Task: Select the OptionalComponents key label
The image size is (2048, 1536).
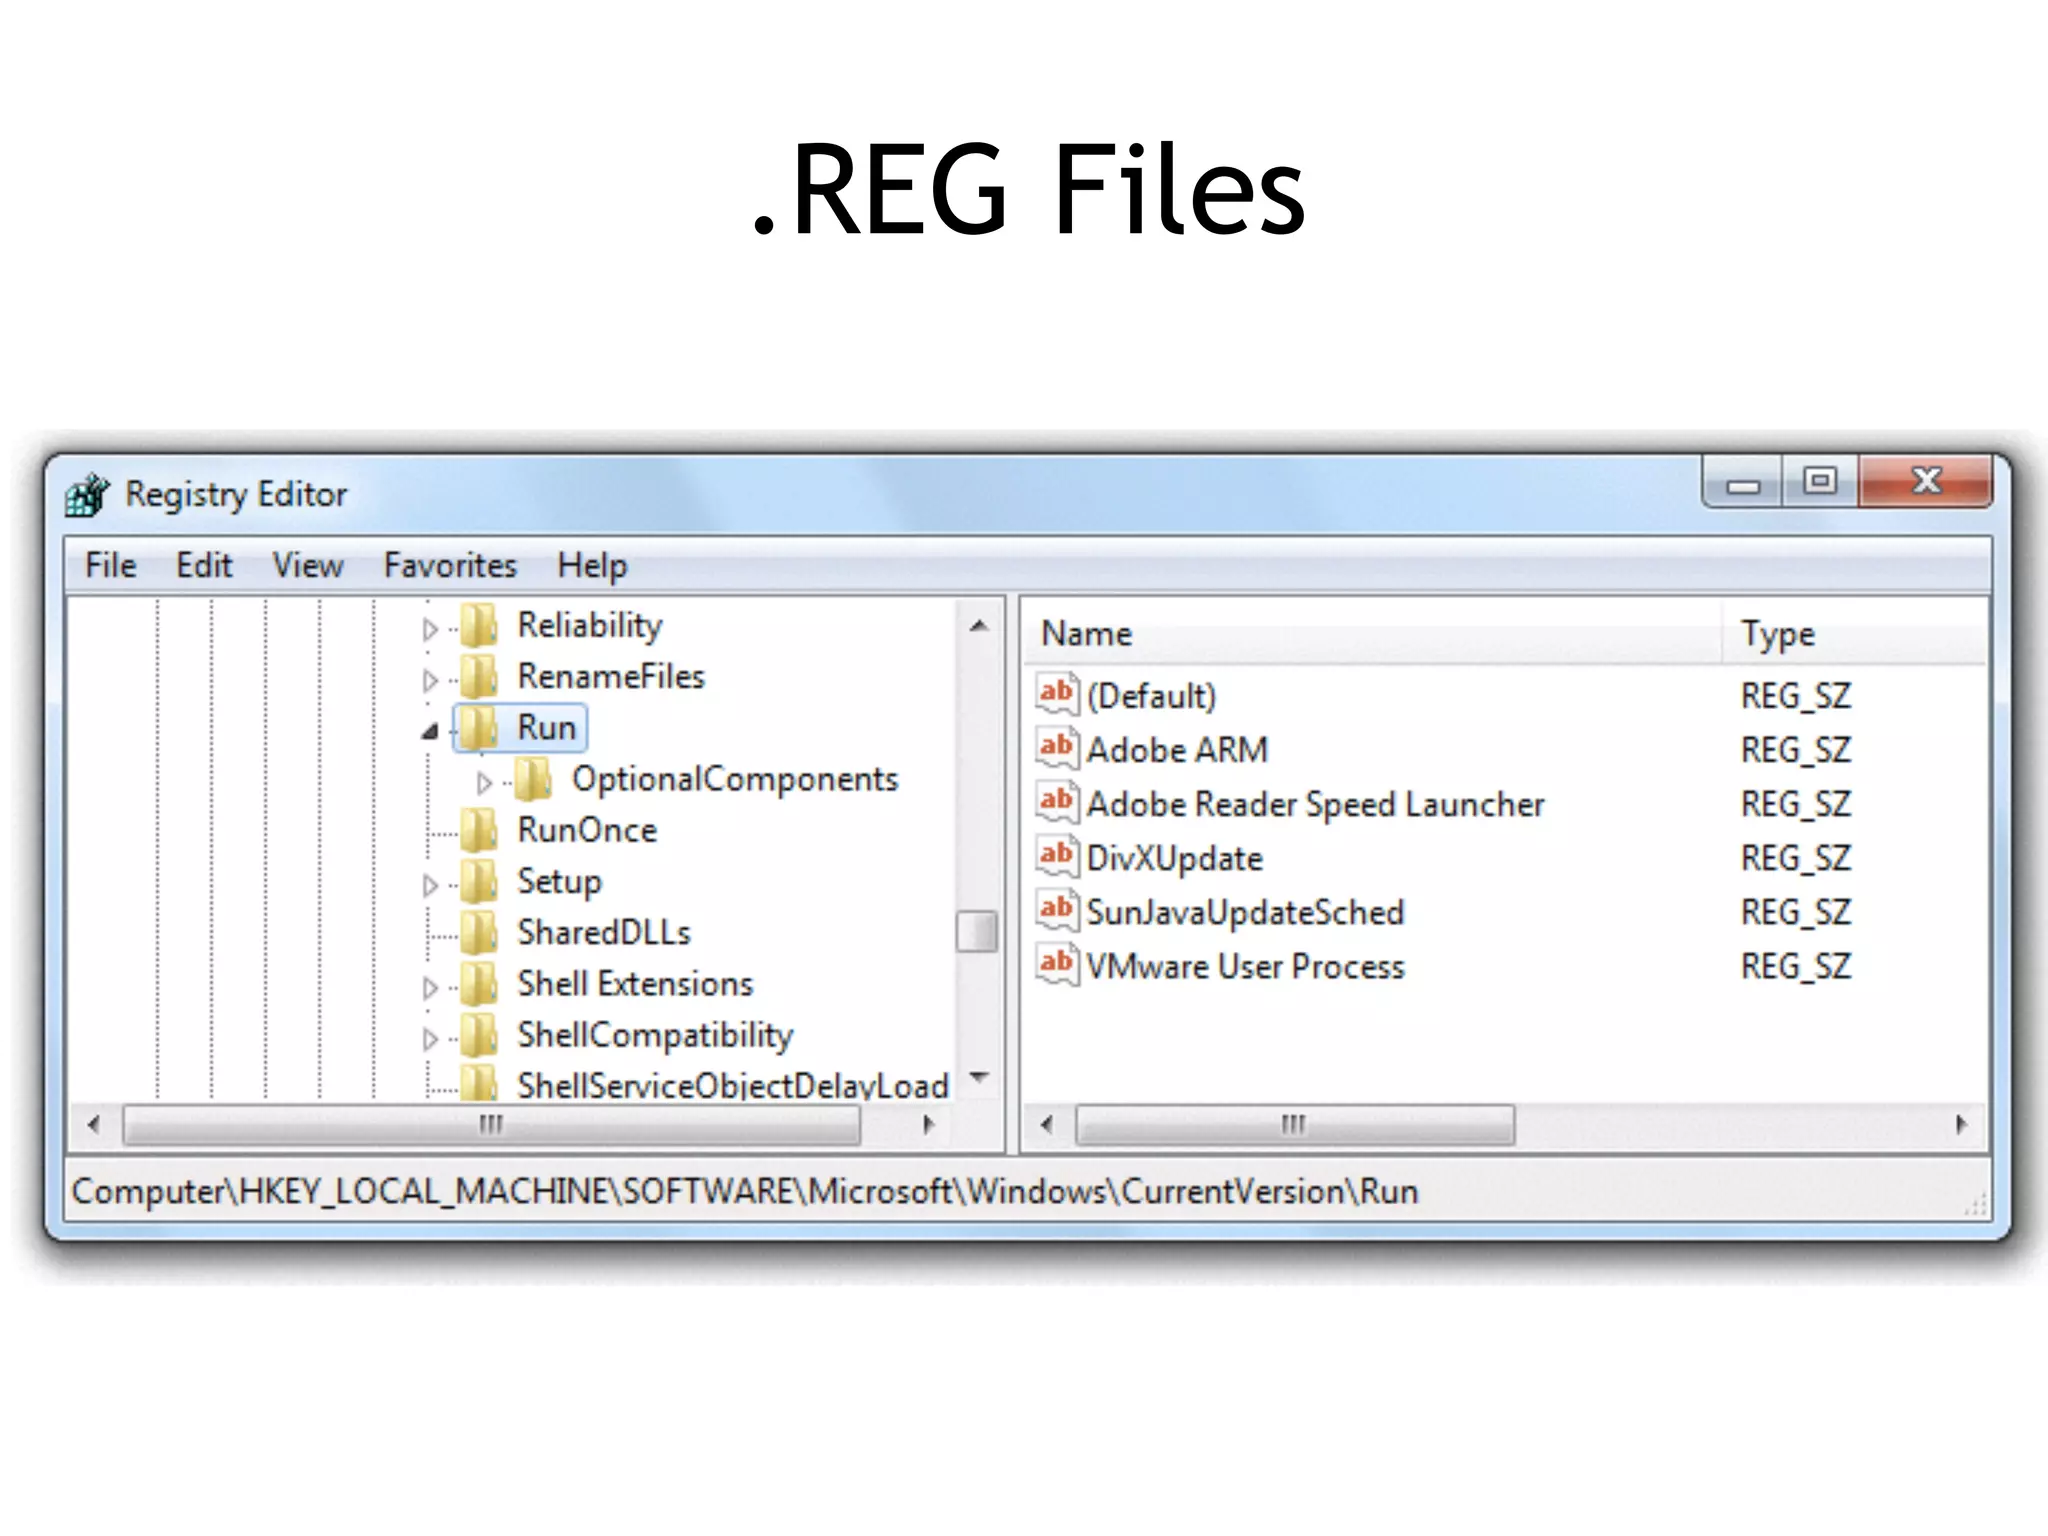Action: pos(735,779)
